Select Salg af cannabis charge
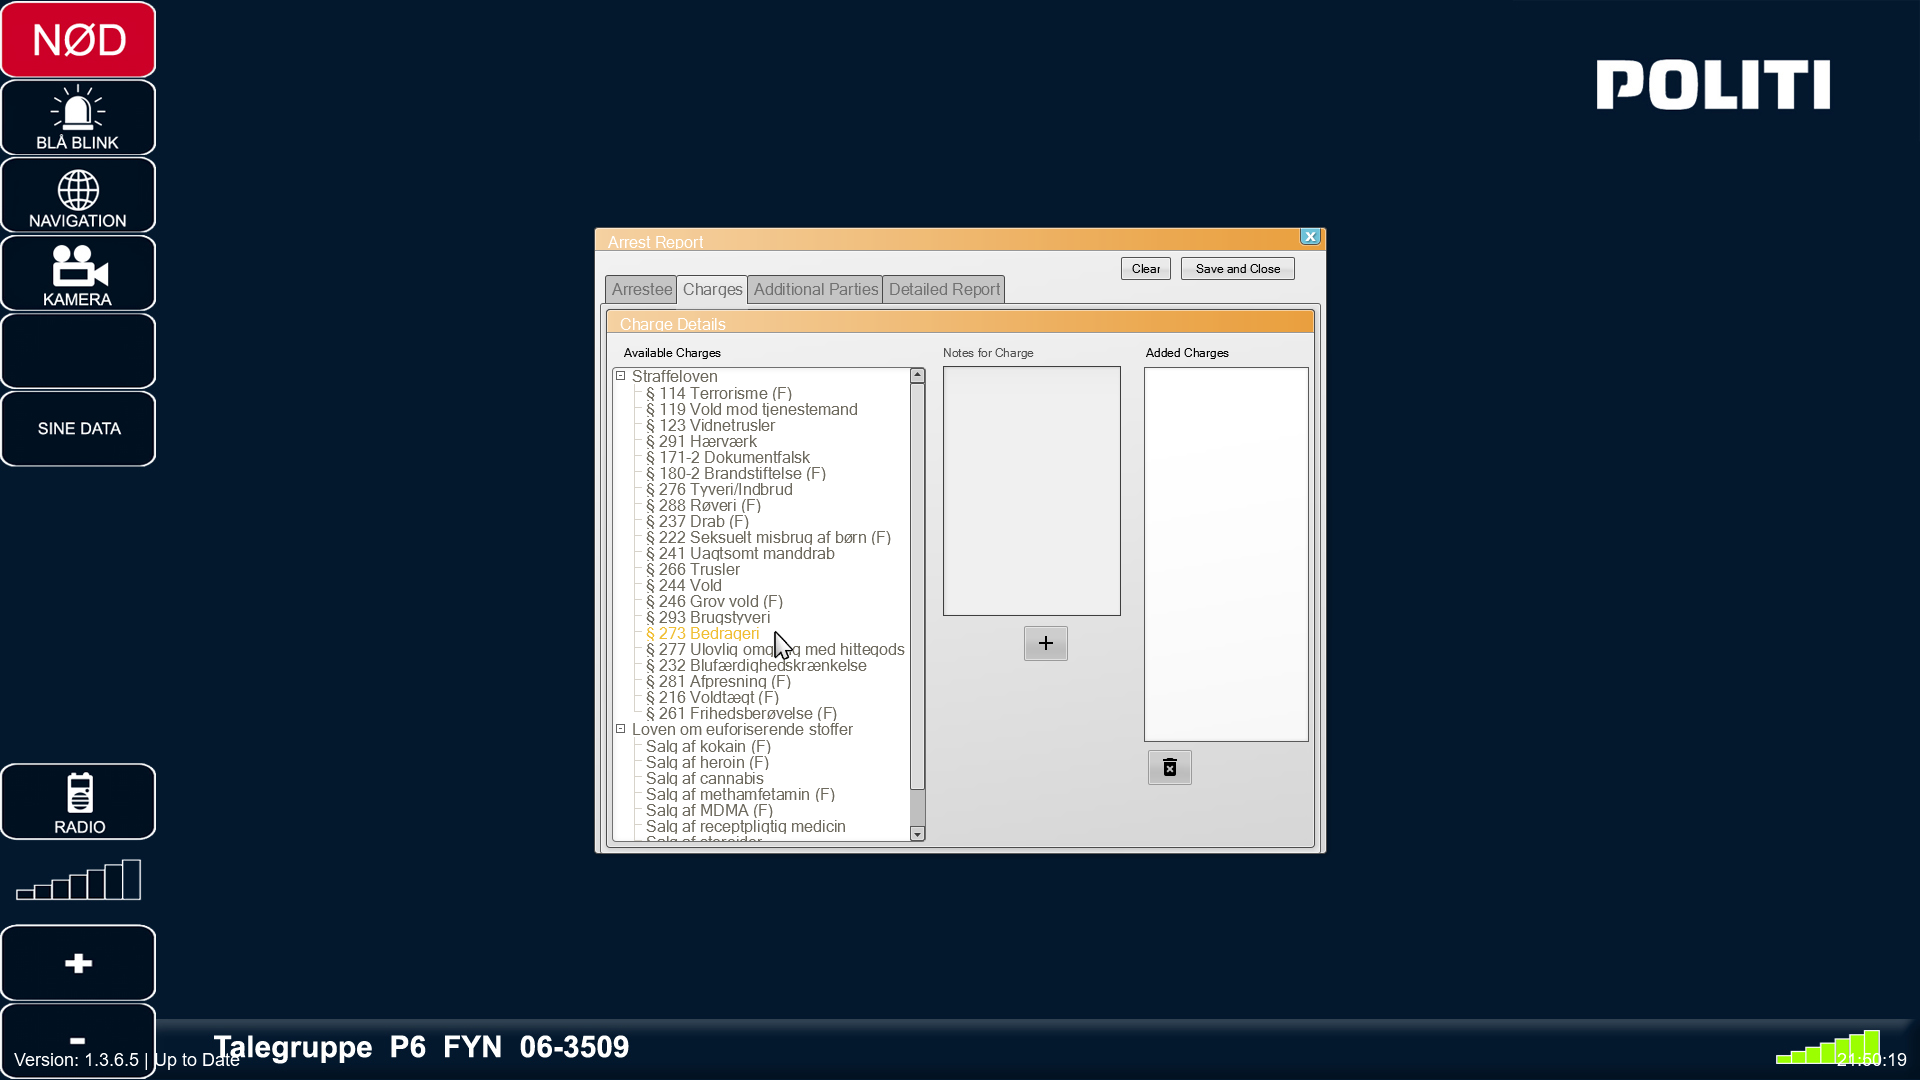 click(x=704, y=779)
